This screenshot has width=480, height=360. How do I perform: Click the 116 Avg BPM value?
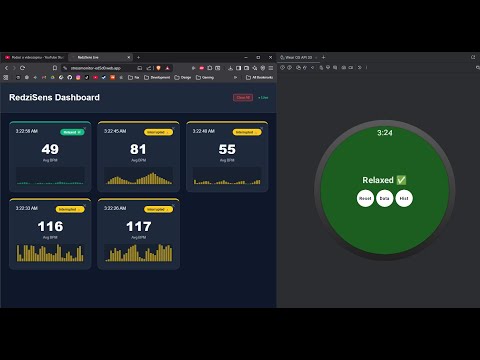50,226
